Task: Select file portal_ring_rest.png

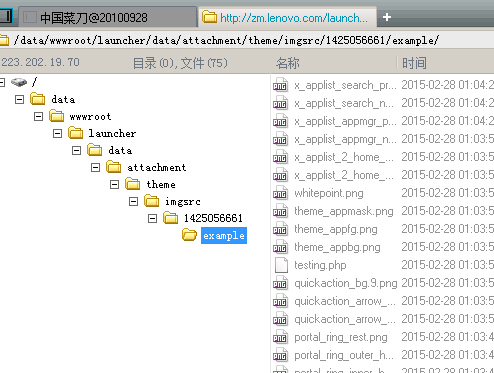Action: pyautogui.click(x=341, y=337)
